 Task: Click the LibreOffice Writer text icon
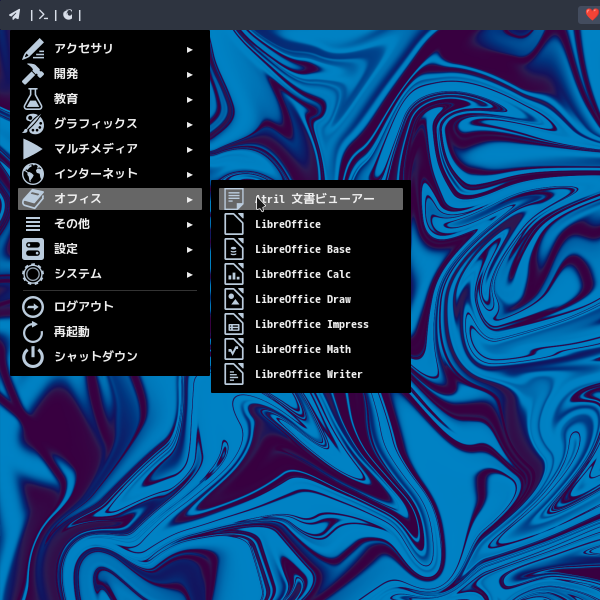click(234, 374)
